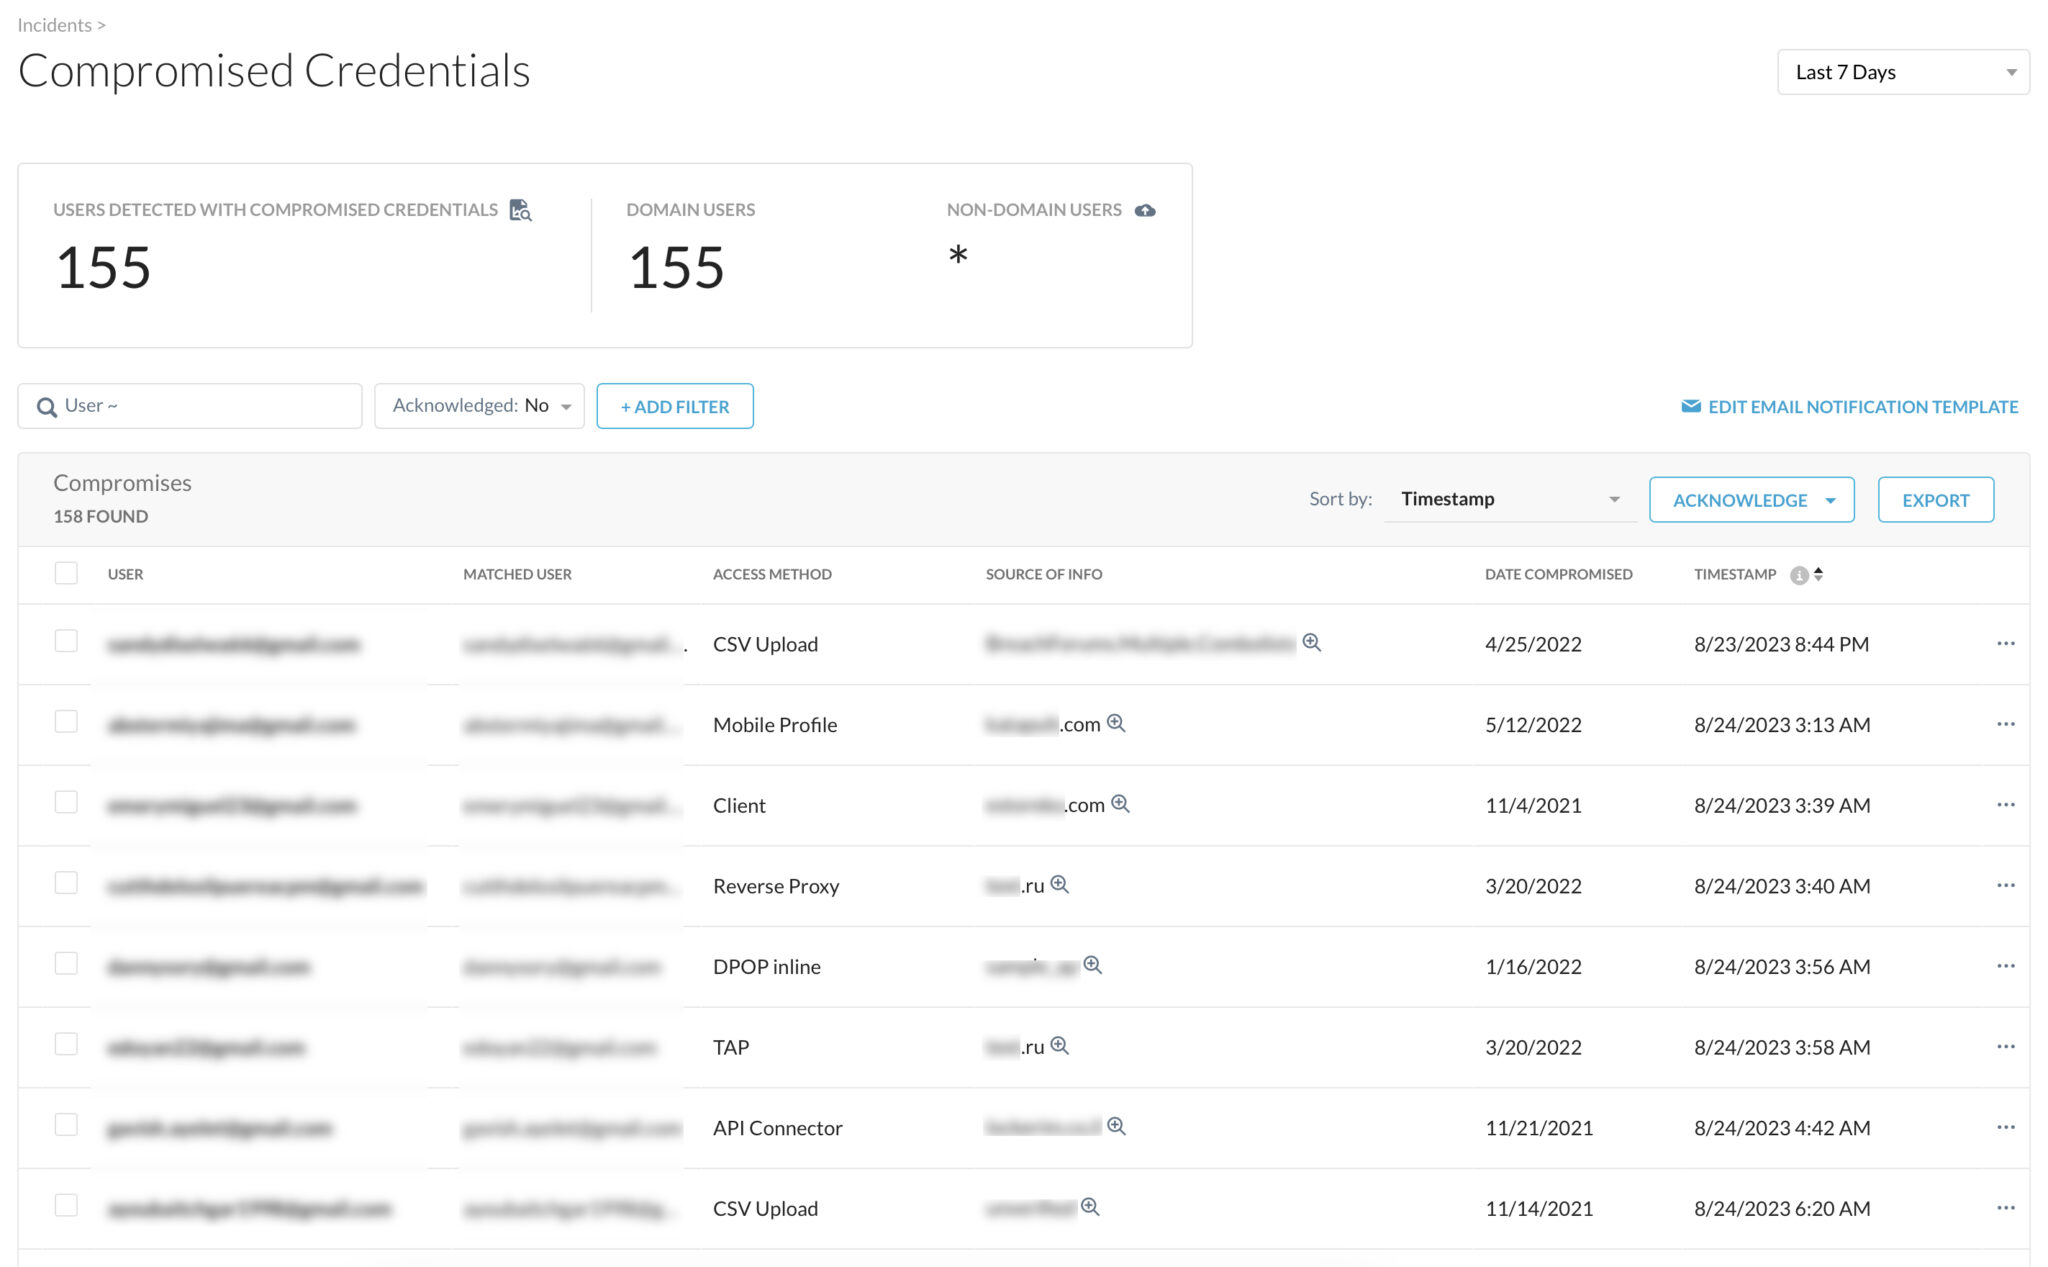Click the magnifier icon in the User filter field
Screen dimensions: 2048x1267
(46, 406)
